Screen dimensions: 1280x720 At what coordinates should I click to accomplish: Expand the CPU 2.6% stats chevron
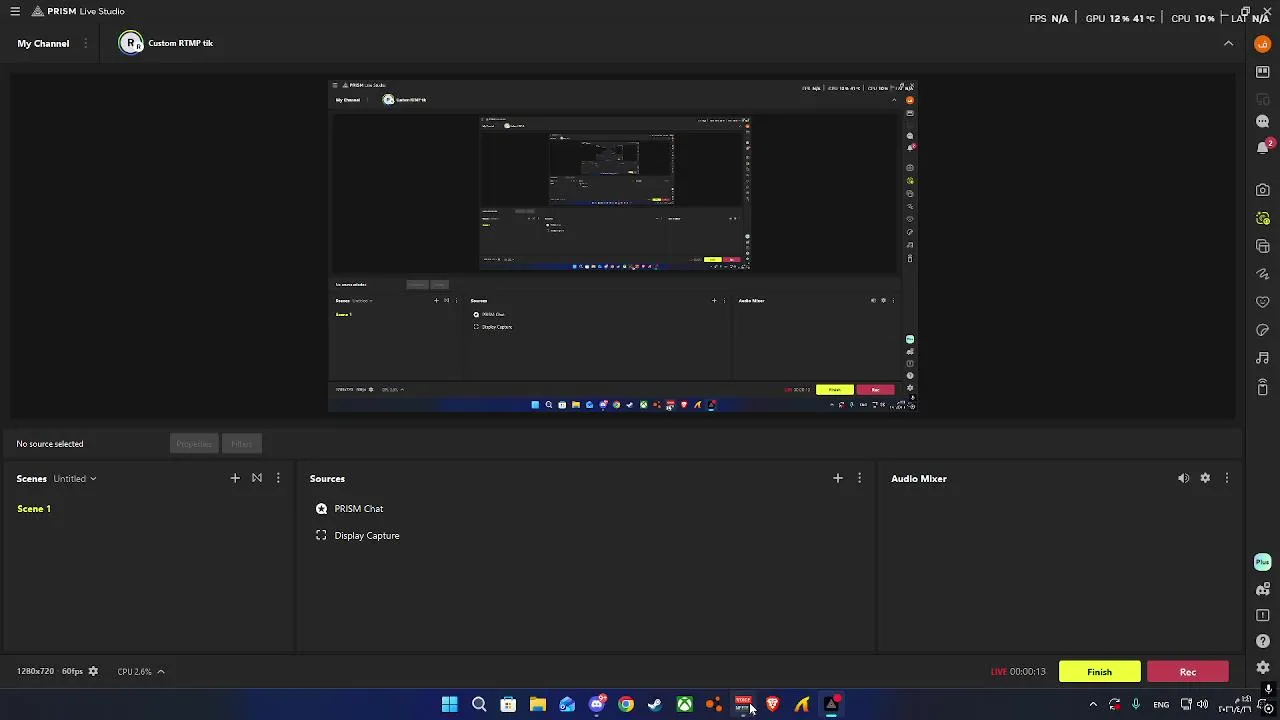coord(160,671)
